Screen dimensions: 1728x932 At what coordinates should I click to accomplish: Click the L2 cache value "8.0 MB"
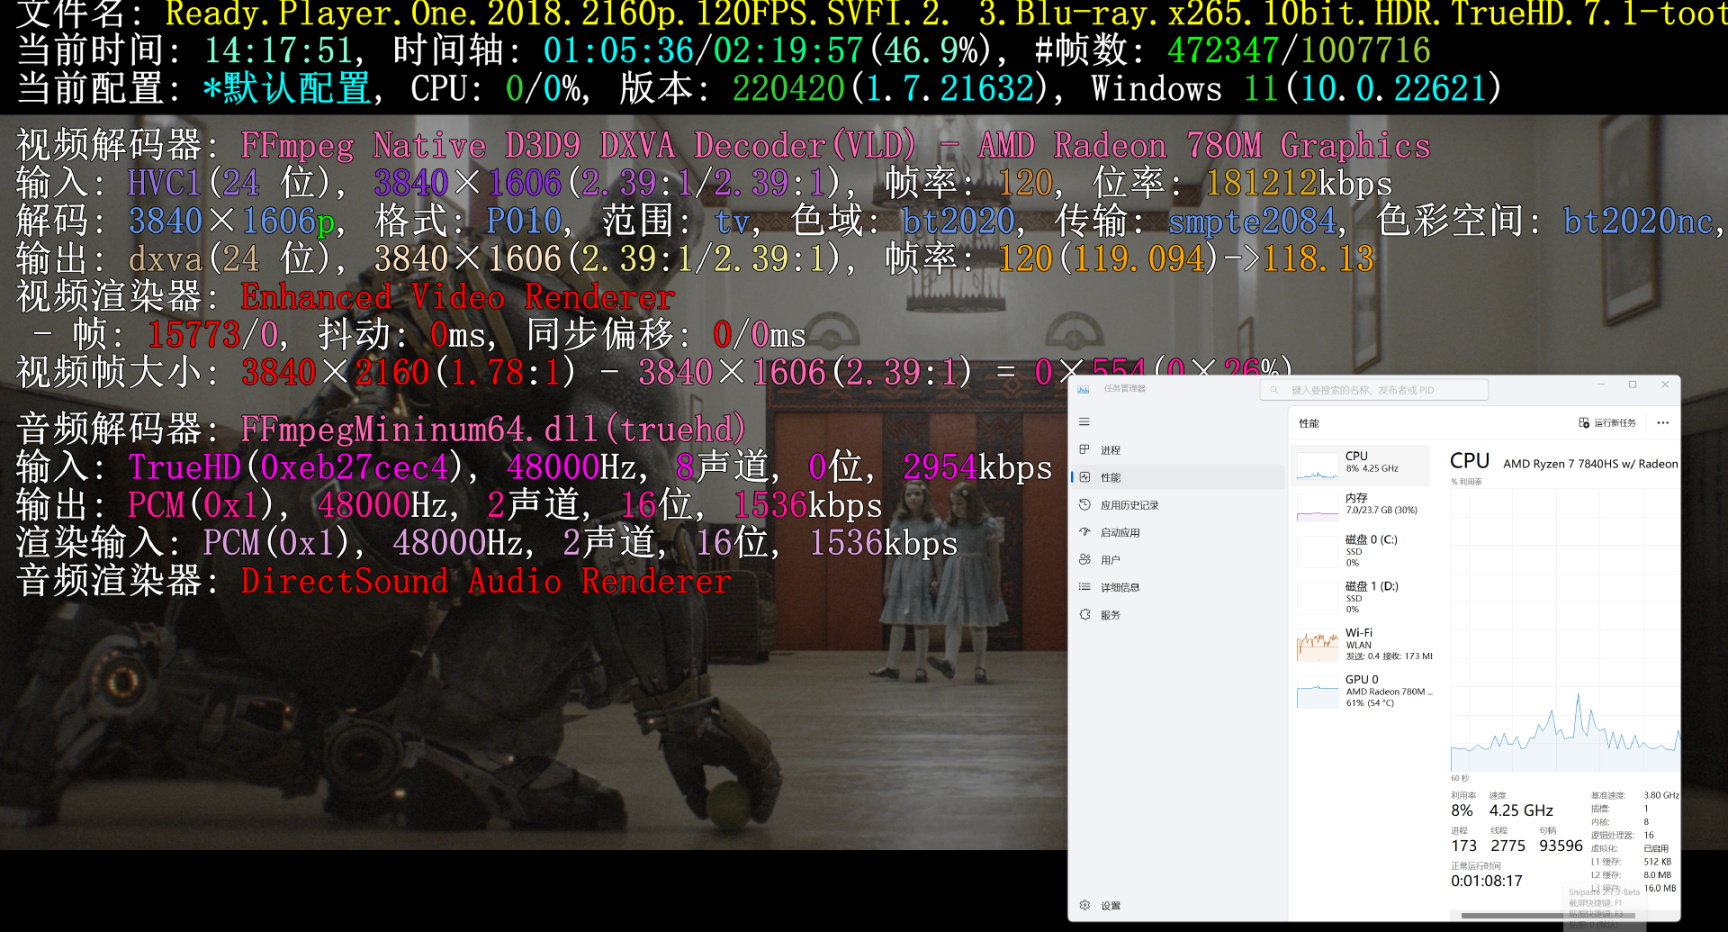[x=1657, y=875]
